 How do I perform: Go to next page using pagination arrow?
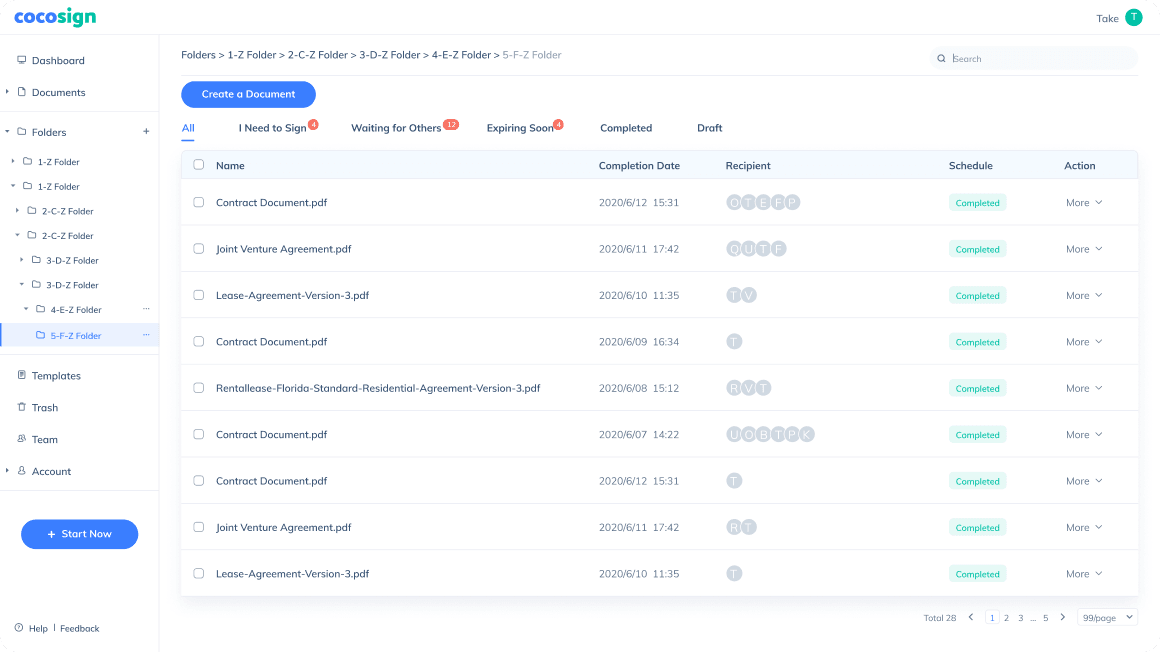click(1062, 618)
